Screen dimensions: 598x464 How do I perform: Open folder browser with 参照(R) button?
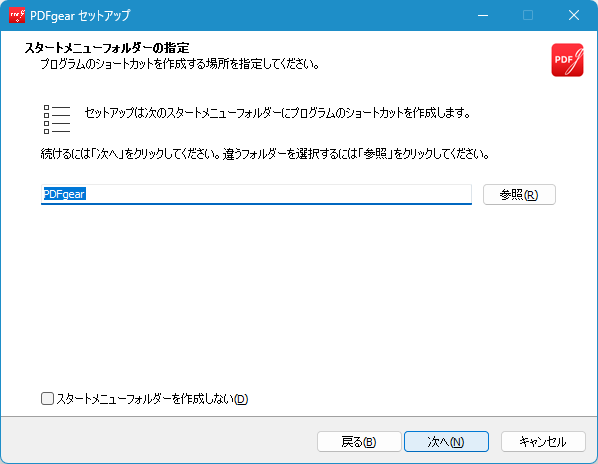519,194
